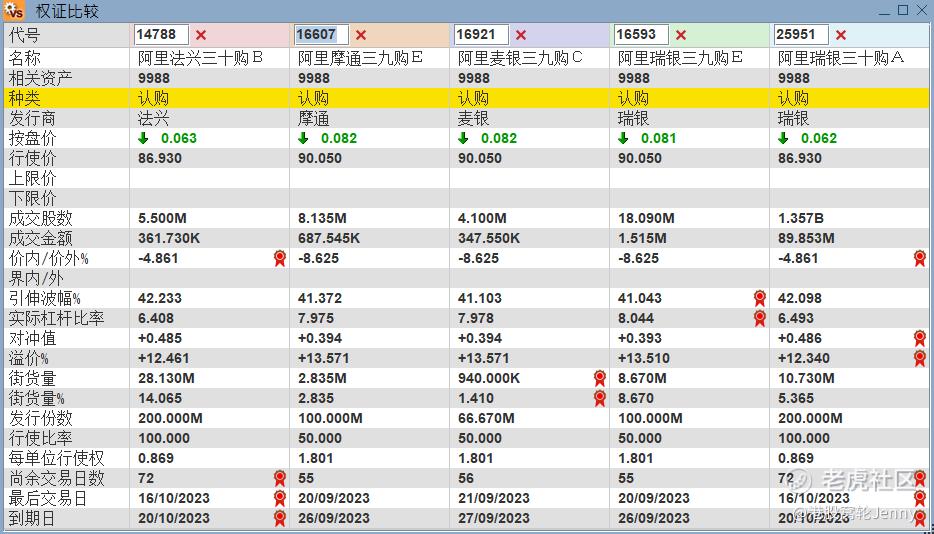The width and height of the screenshot is (934, 534).
Task: Click the bid price 0.082 of 16921
Action: (499, 138)
